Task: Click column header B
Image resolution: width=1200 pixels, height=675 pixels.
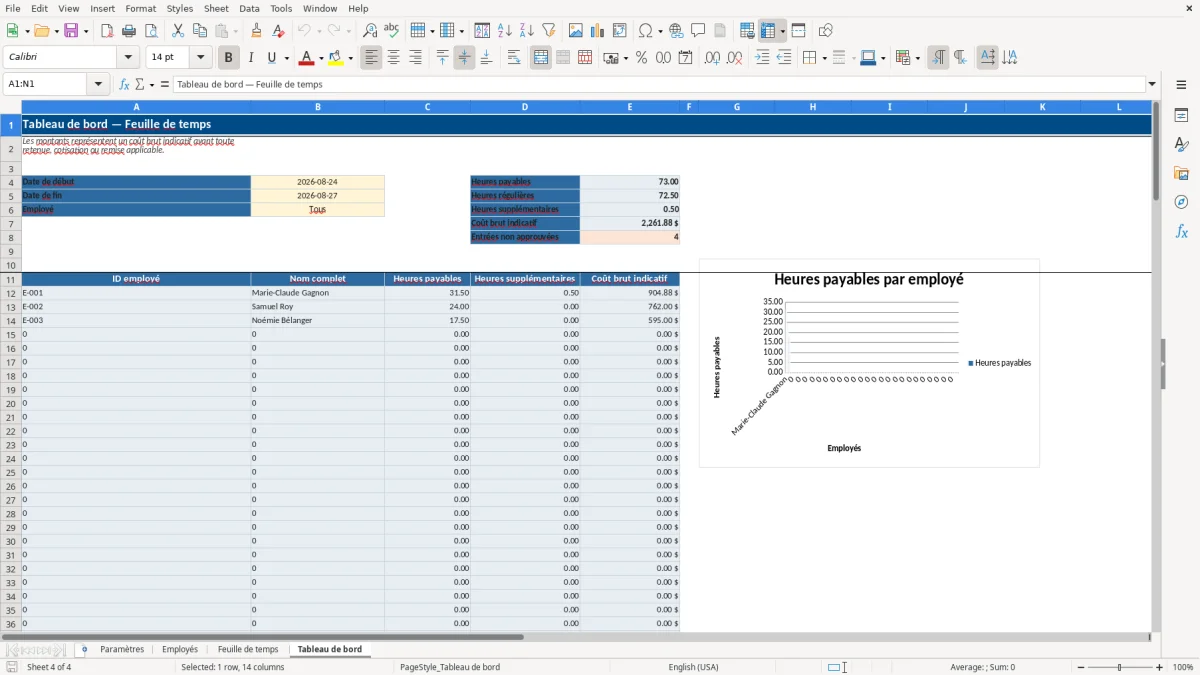Action: [318, 107]
